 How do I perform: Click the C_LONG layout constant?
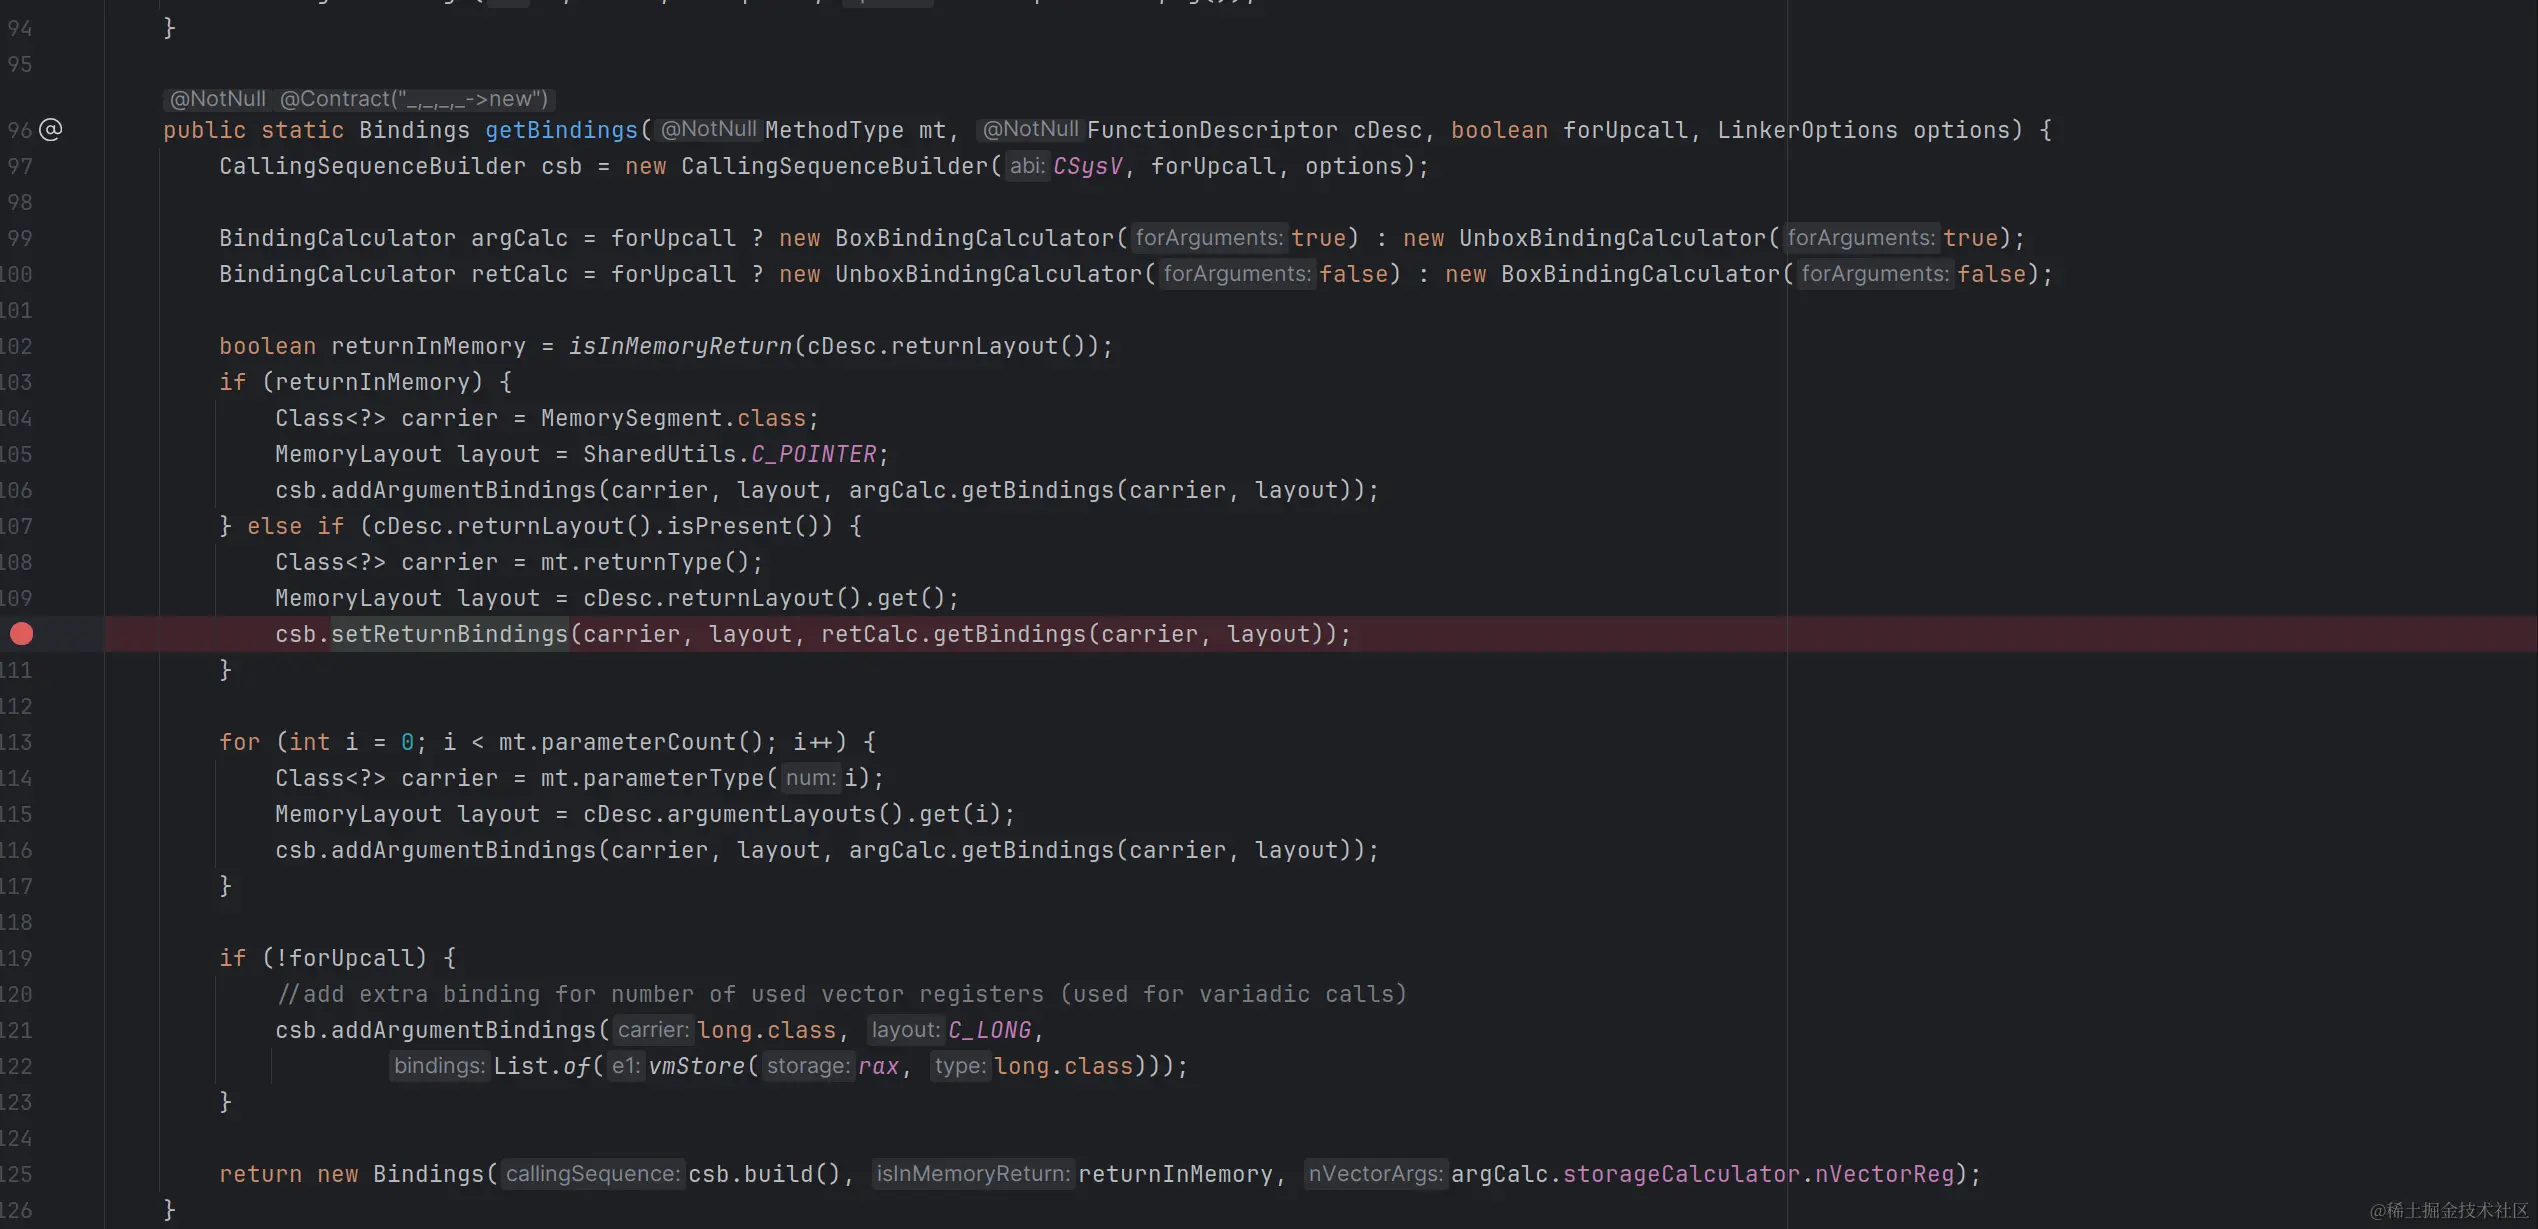pyautogui.click(x=989, y=1030)
